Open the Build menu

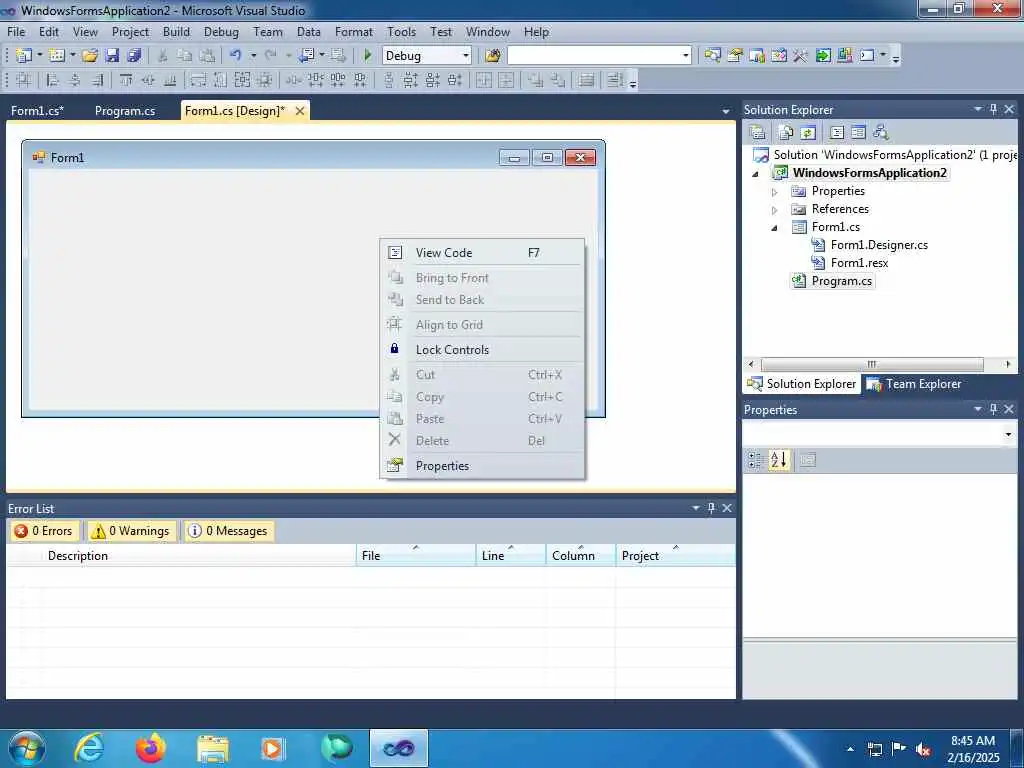pyautogui.click(x=176, y=31)
